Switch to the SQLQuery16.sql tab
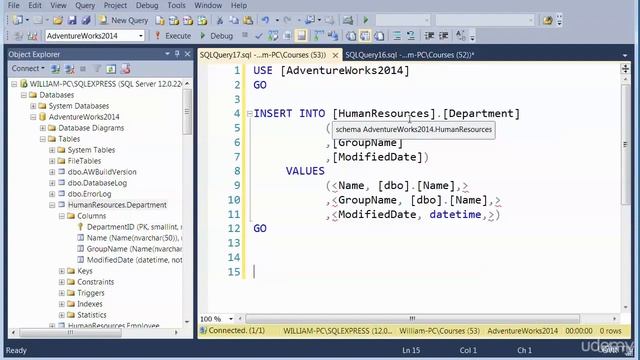Viewport: 640px width, 360px height. point(409,55)
